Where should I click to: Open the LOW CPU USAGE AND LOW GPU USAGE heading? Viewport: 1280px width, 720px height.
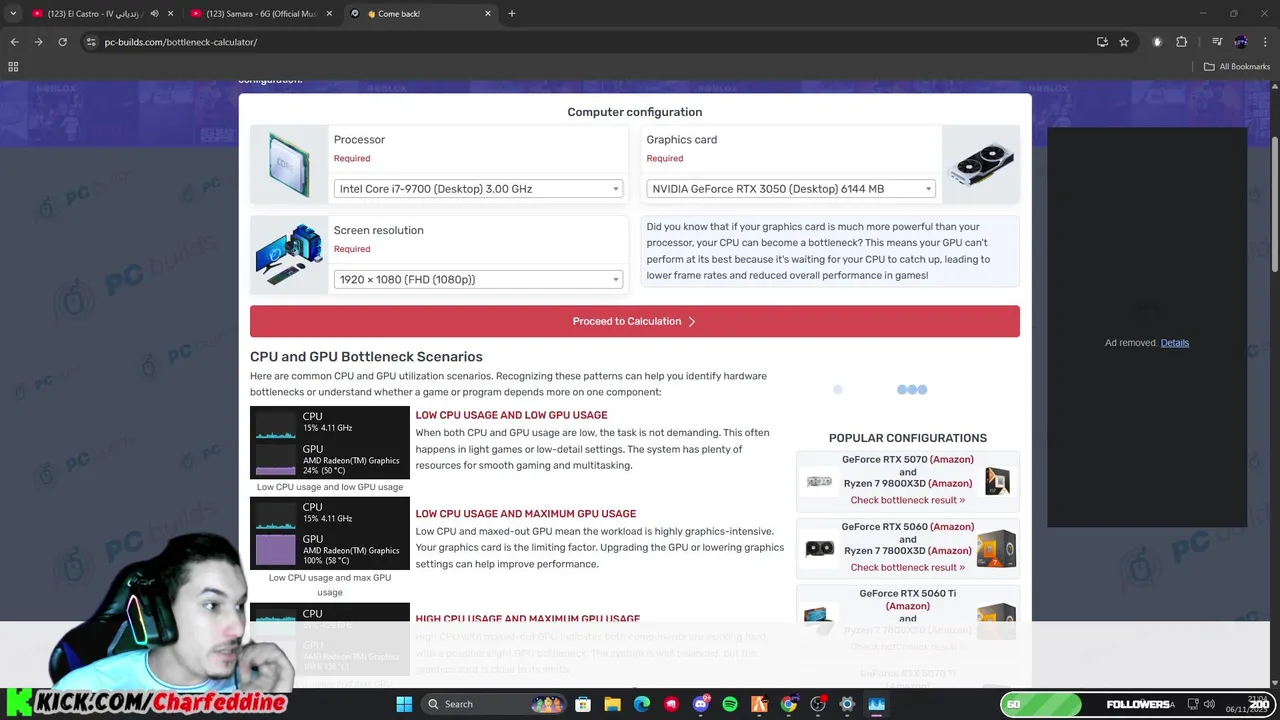[511, 415]
